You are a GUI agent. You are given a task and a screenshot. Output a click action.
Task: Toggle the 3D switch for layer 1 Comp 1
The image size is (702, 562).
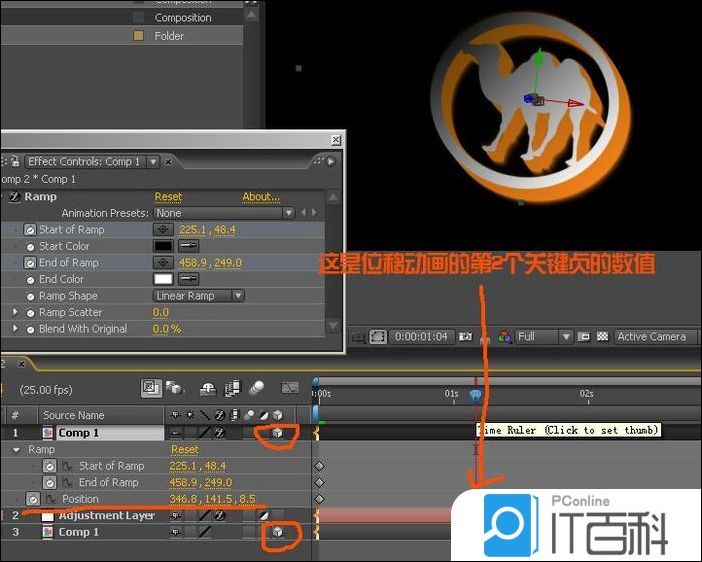click(x=278, y=432)
